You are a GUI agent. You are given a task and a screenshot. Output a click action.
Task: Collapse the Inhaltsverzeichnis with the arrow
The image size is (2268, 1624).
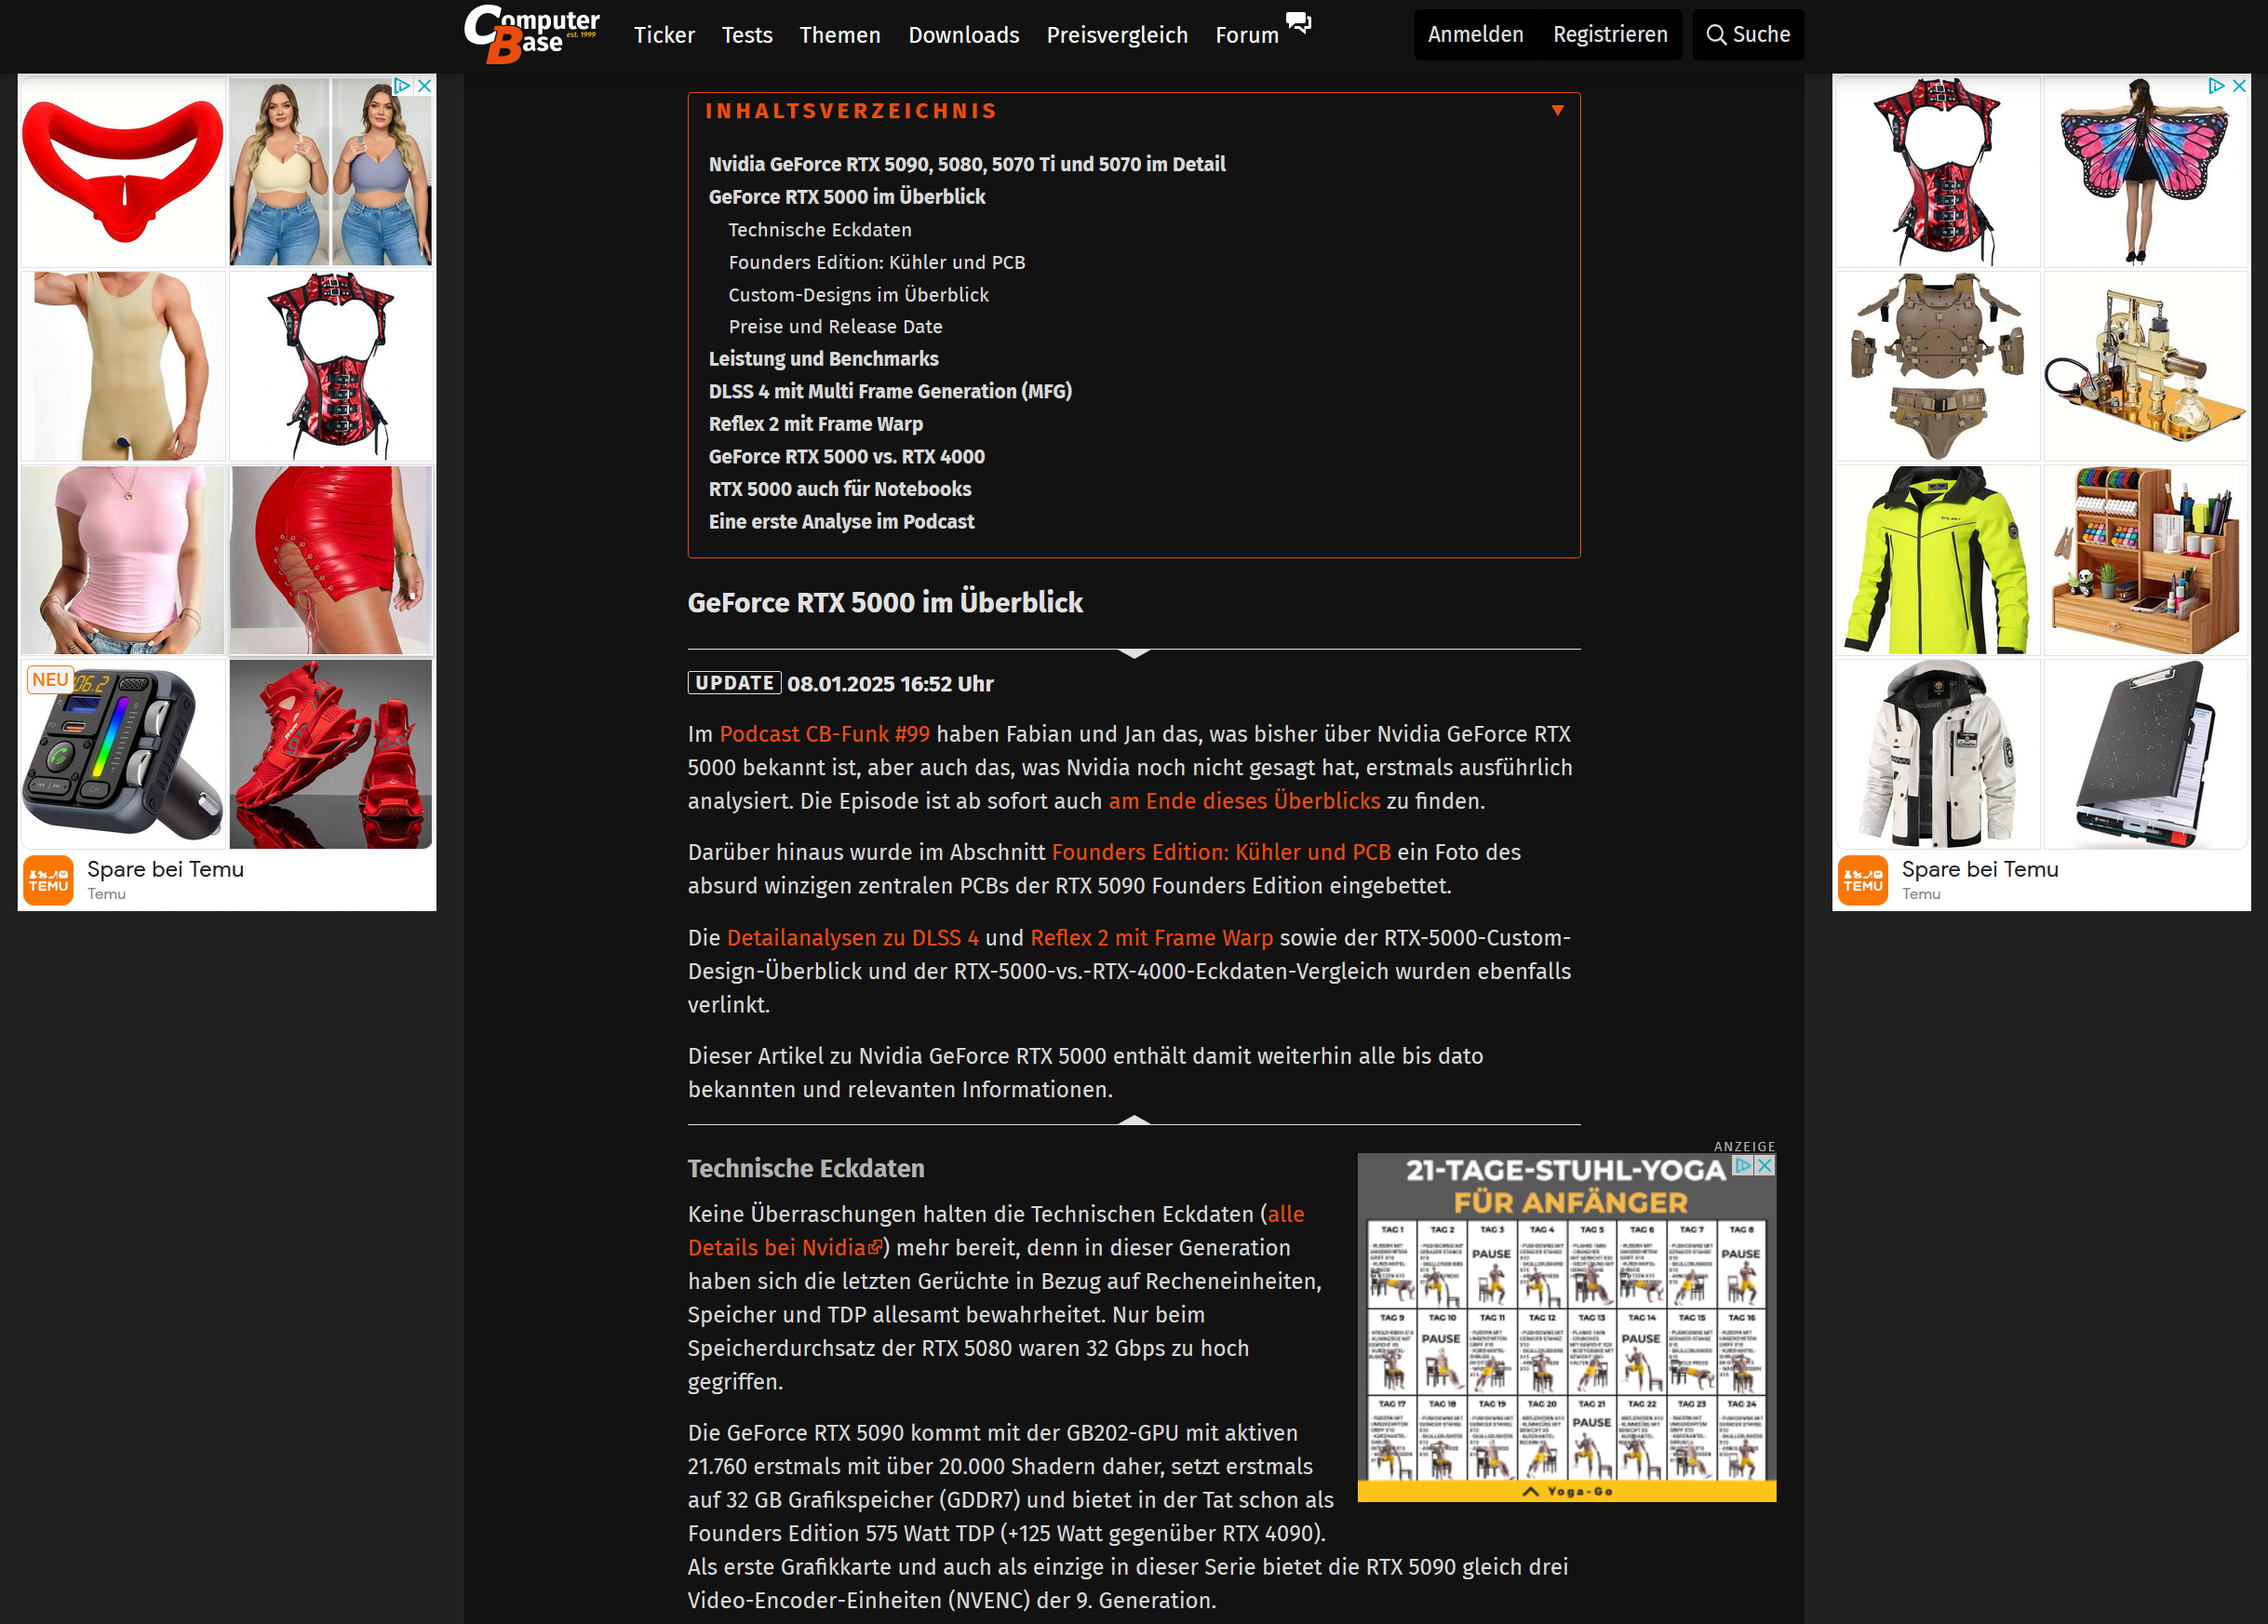[1557, 111]
